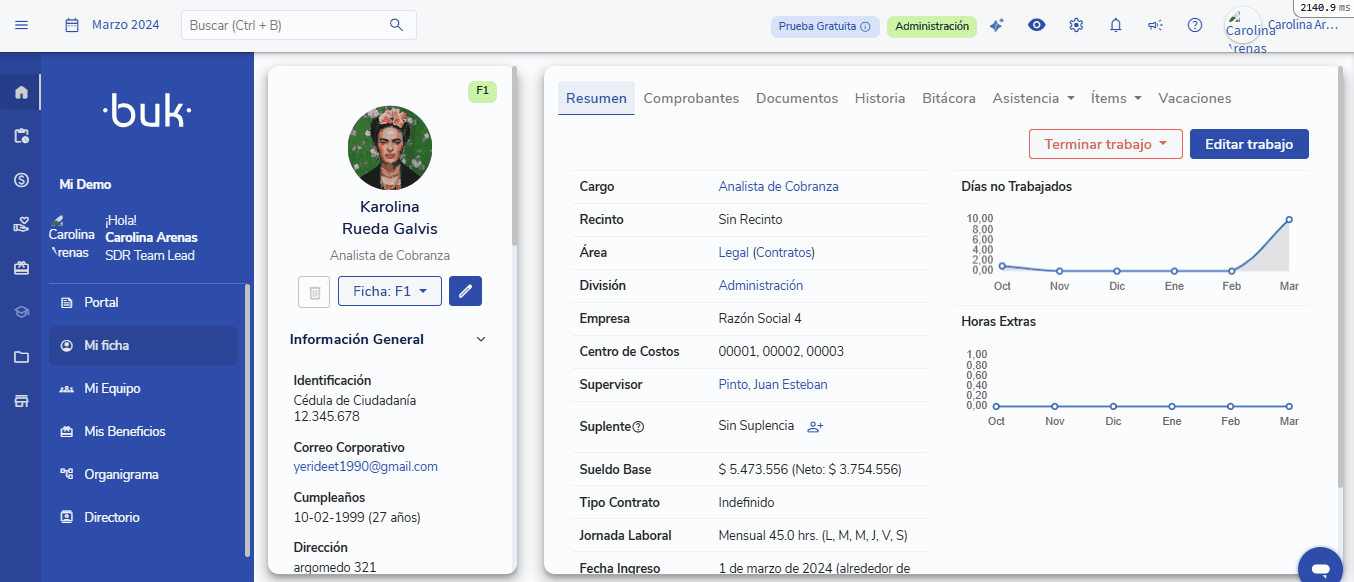Click the sparkles AI assistant icon

click(996, 25)
